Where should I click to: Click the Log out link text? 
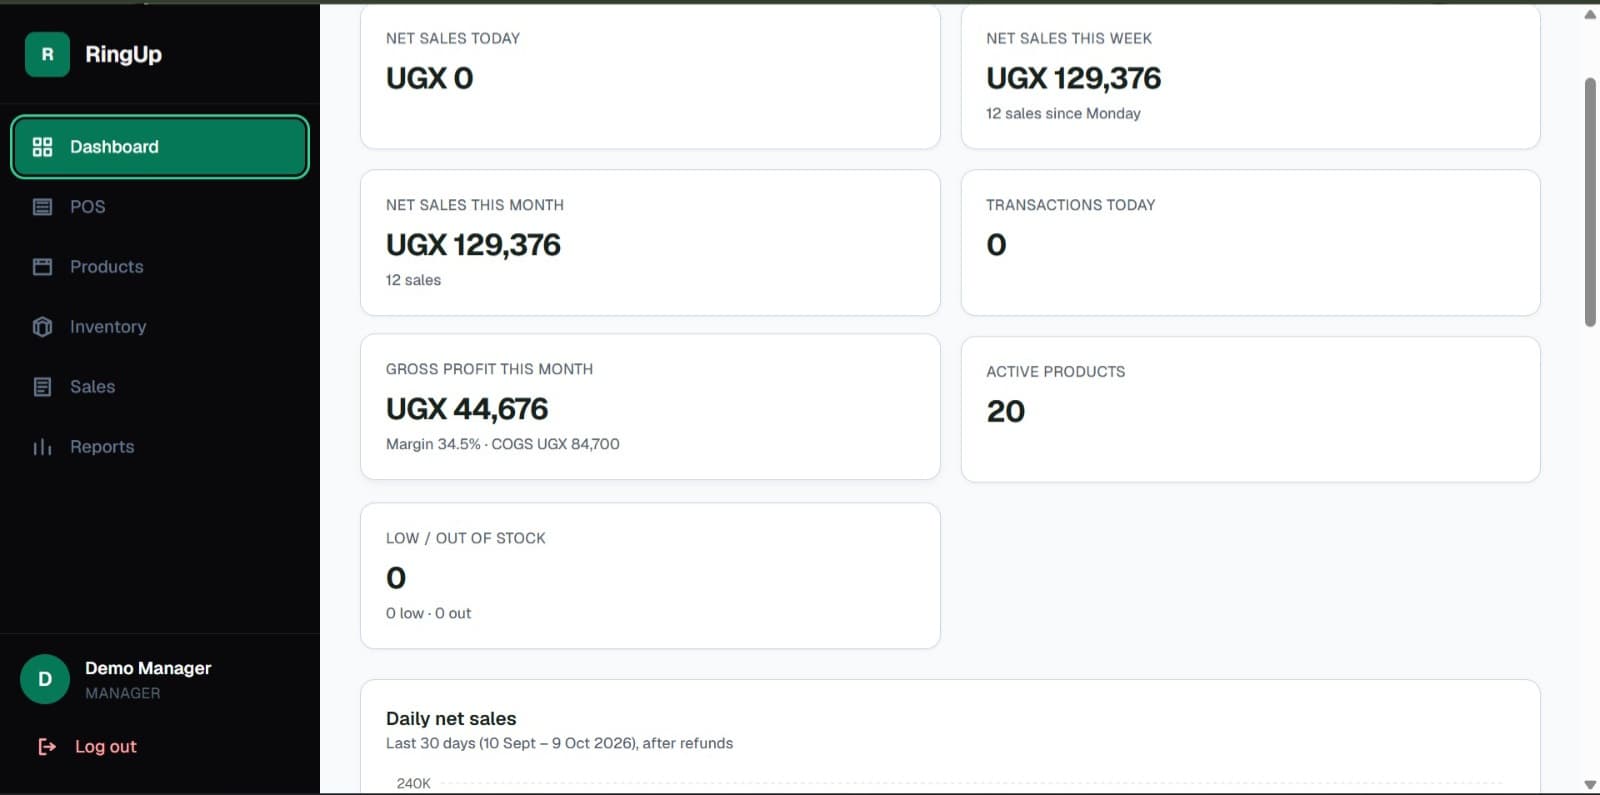coord(106,746)
